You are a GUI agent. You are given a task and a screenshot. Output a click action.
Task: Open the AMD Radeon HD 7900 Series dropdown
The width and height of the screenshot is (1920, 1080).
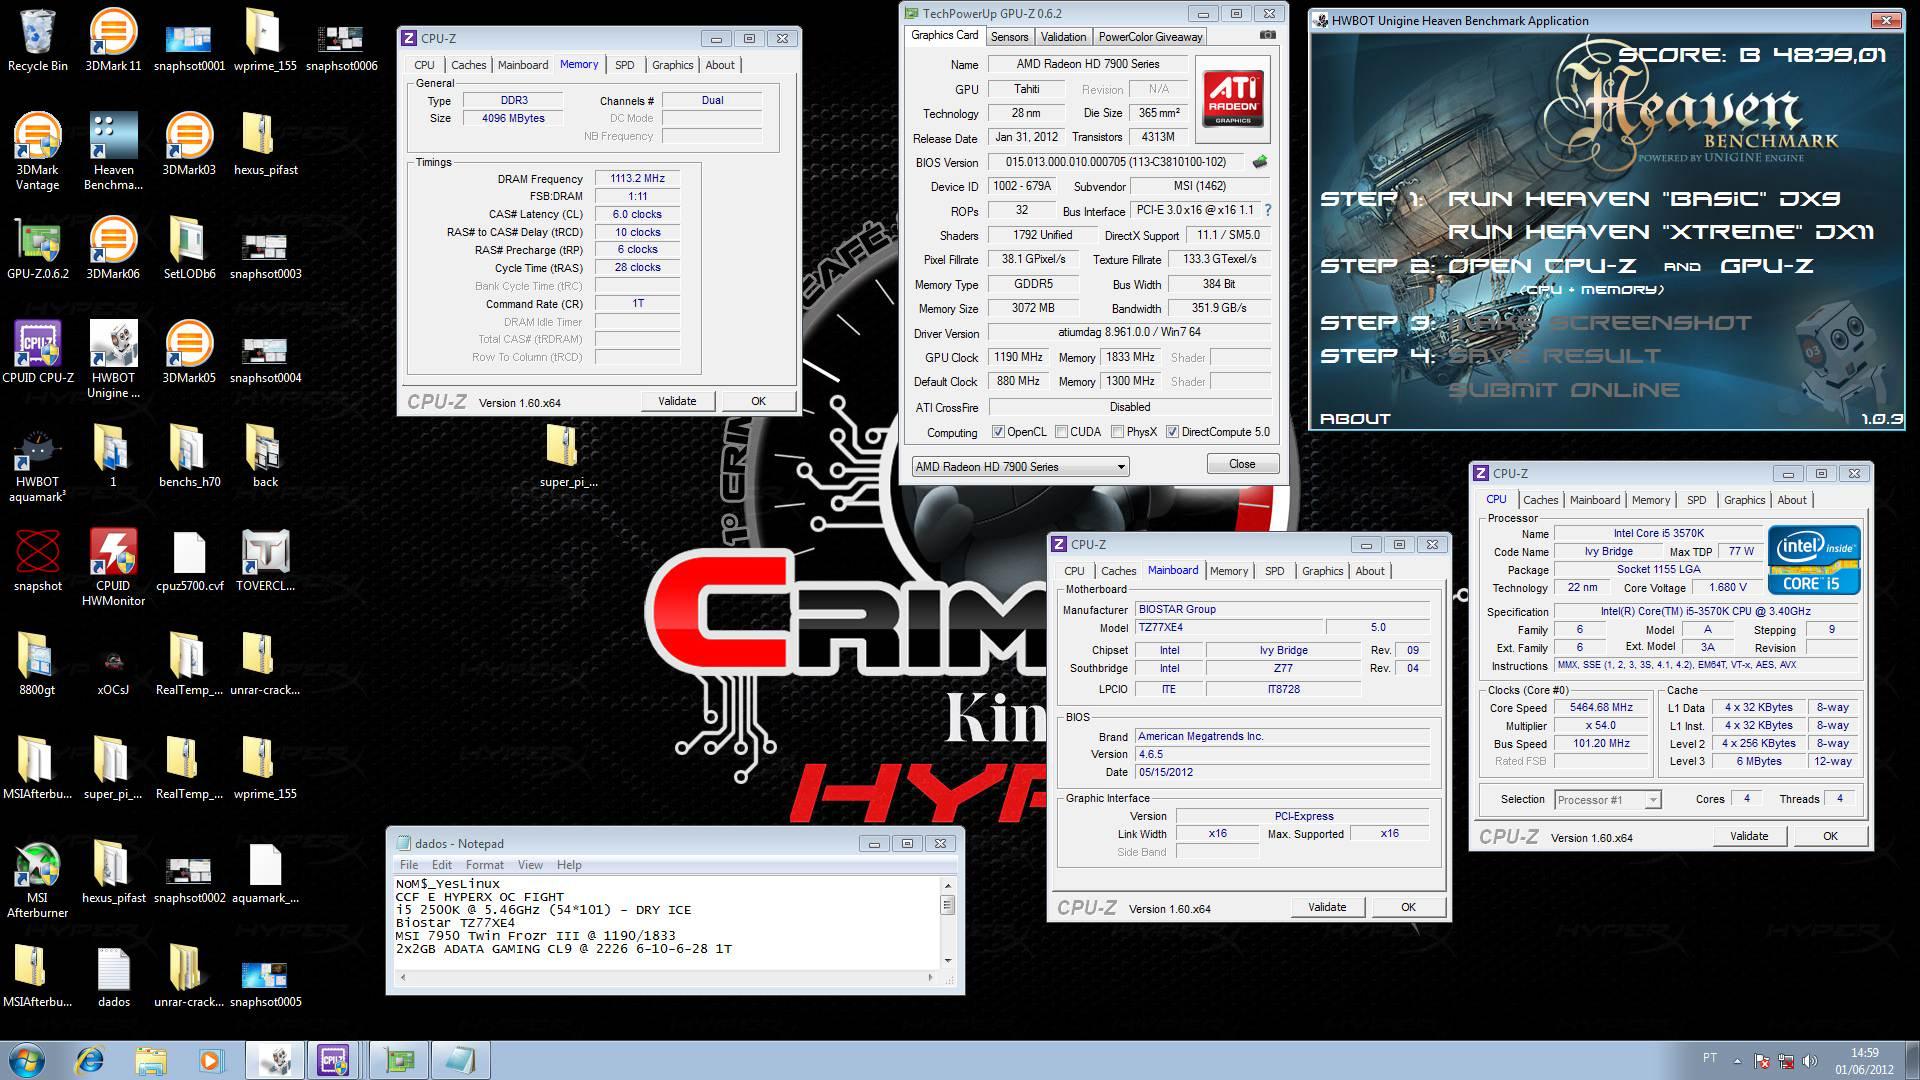click(x=1020, y=466)
